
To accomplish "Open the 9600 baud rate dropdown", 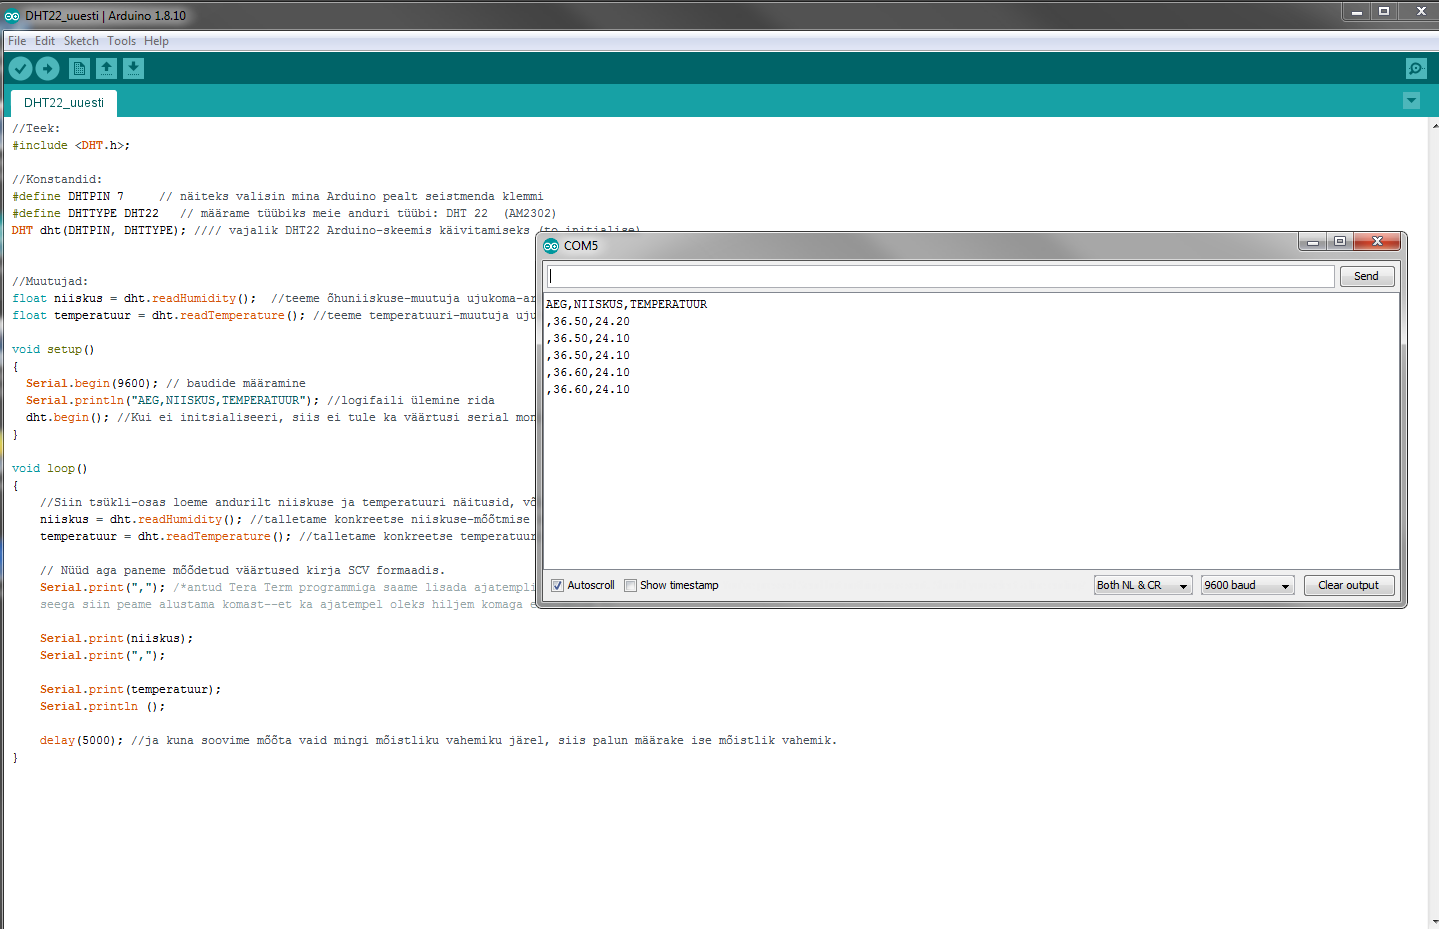I will coord(1247,586).
